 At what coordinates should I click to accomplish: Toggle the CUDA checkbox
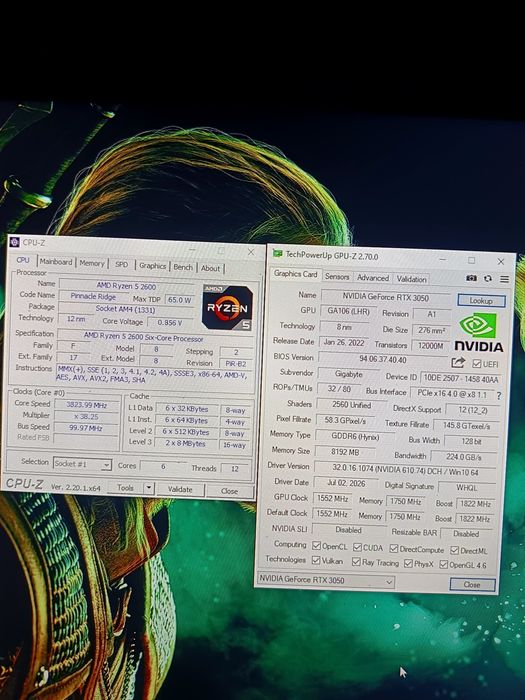click(x=357, y=547)
